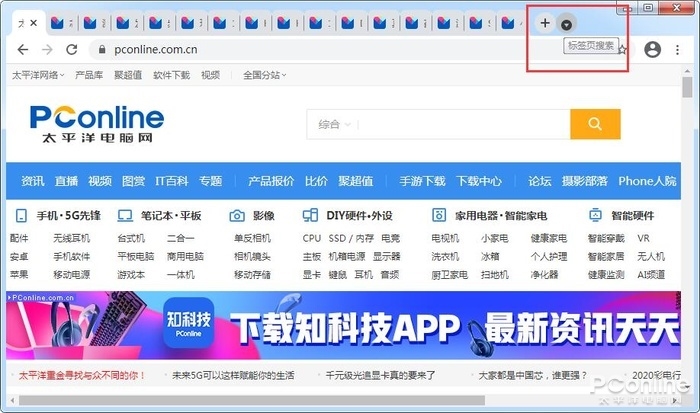Expand the 太平洋网络 dropdown menu
700x413 pixels.
coord(37,75)
